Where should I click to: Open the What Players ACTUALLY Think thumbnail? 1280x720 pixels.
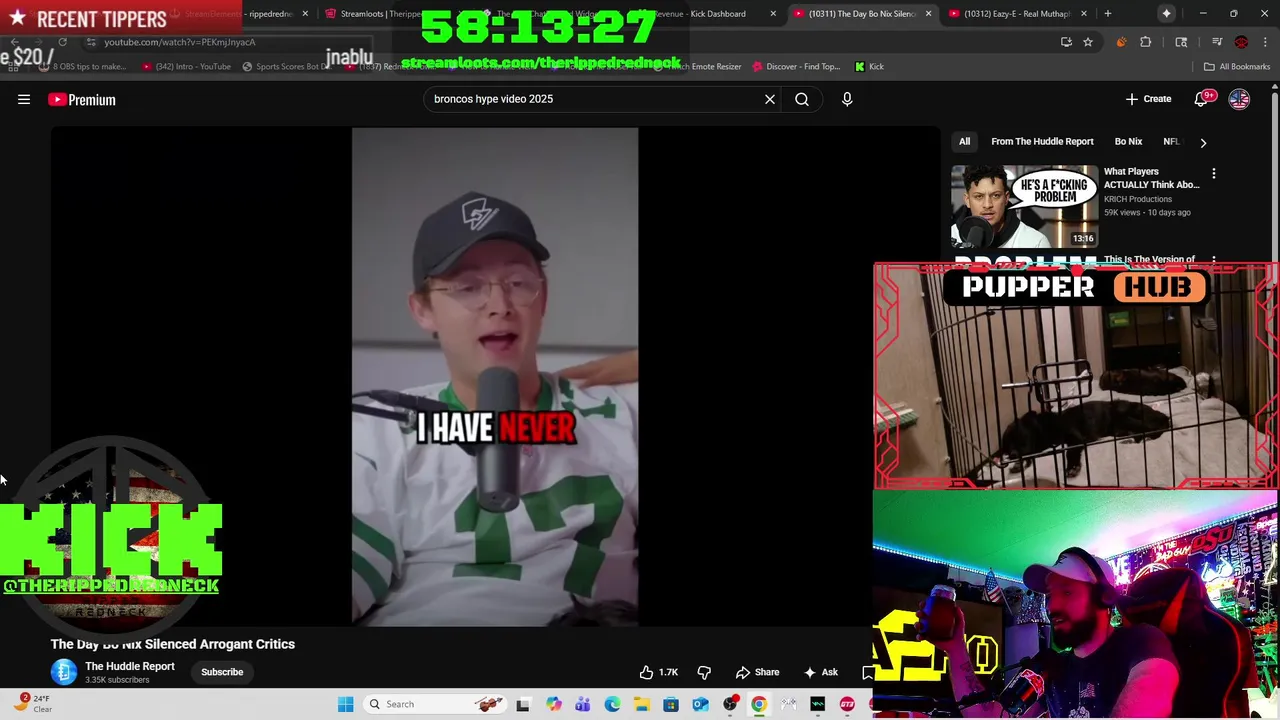tap(1024, 206)
